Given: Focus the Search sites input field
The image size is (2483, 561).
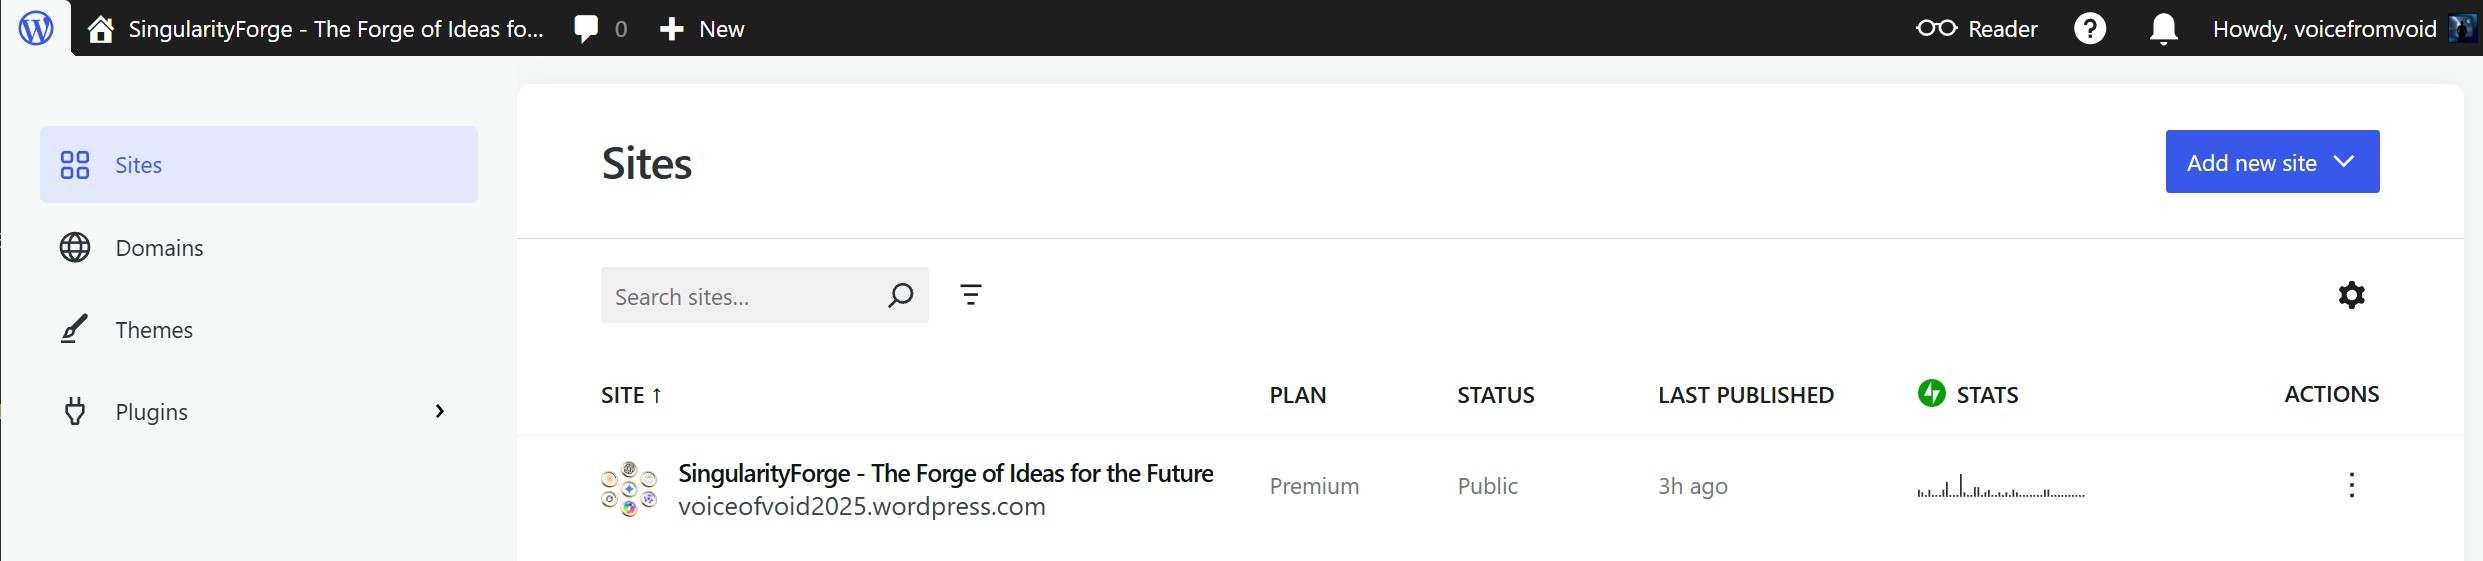Looking at the screenshot, I should coord(740,297).
